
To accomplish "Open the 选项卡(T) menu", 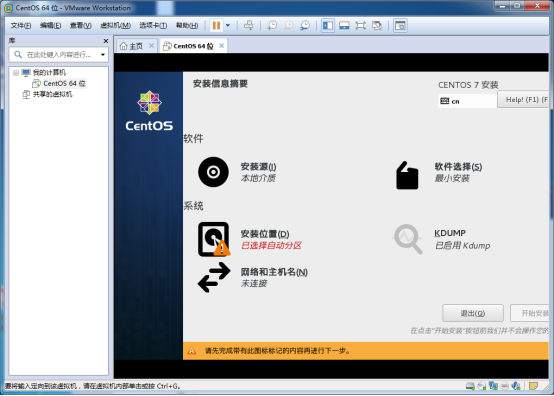I will [x=153, y=25].
